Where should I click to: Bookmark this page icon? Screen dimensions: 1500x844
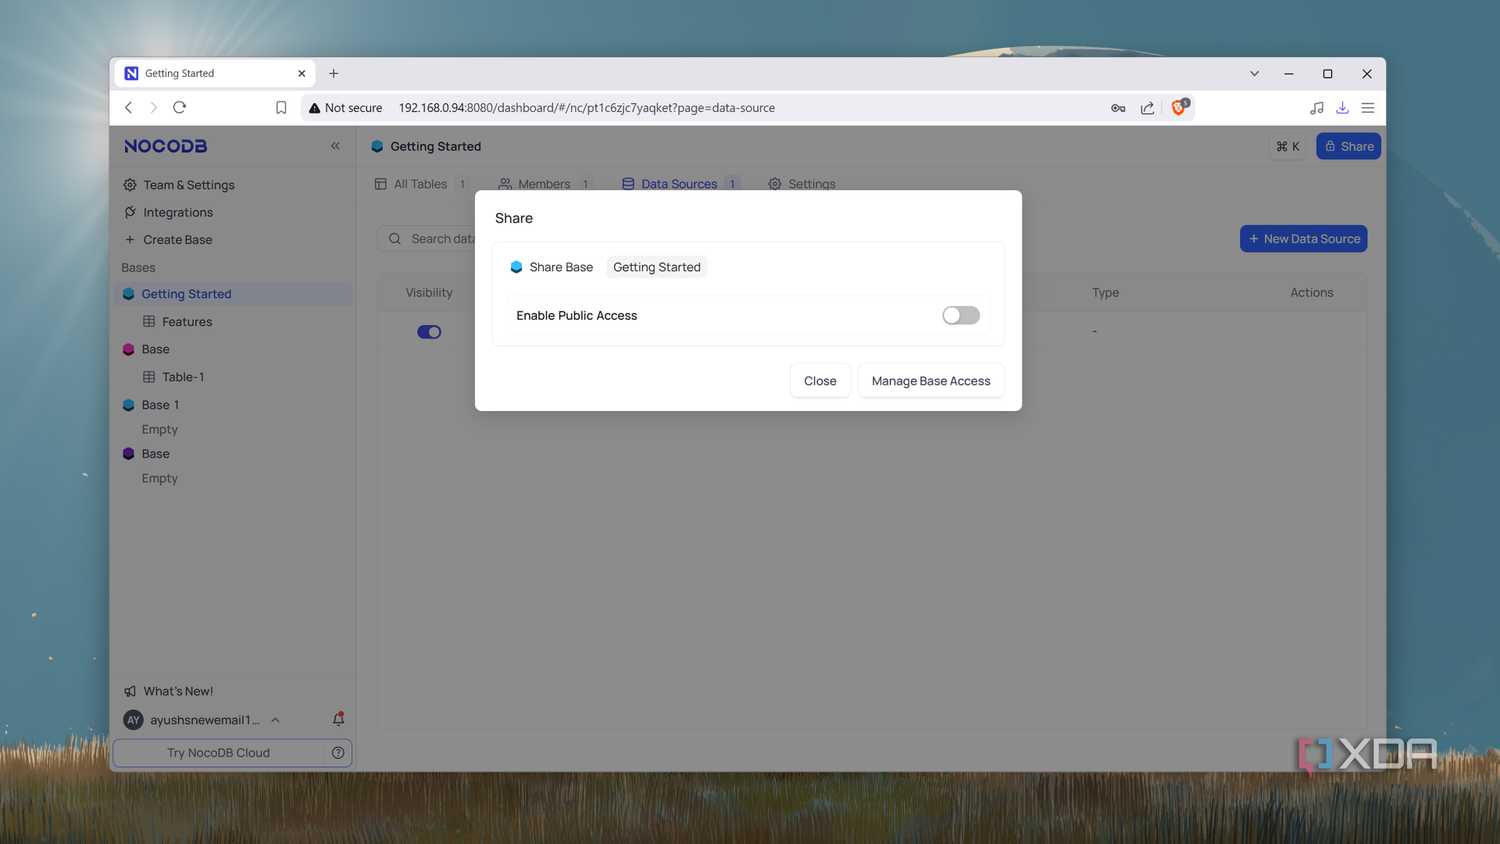[x=281, y=108]
